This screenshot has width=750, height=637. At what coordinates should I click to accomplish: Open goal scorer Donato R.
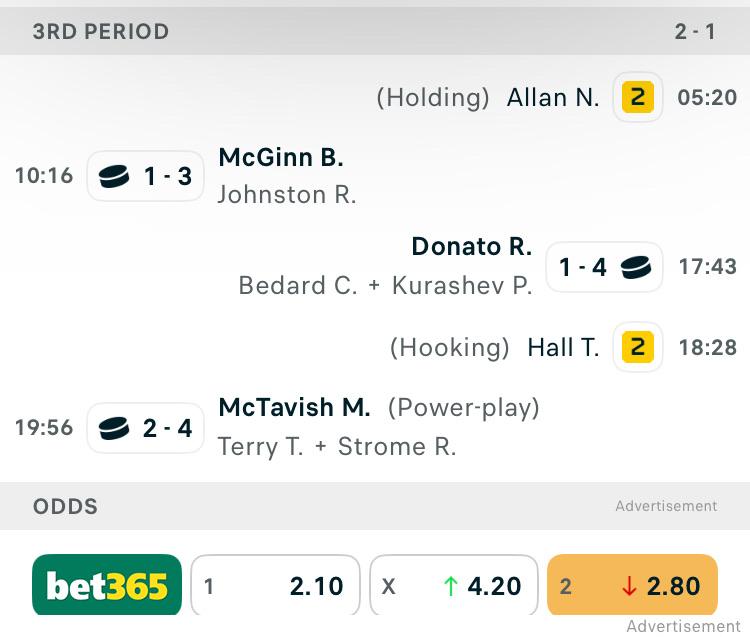(x=472, y=247)
